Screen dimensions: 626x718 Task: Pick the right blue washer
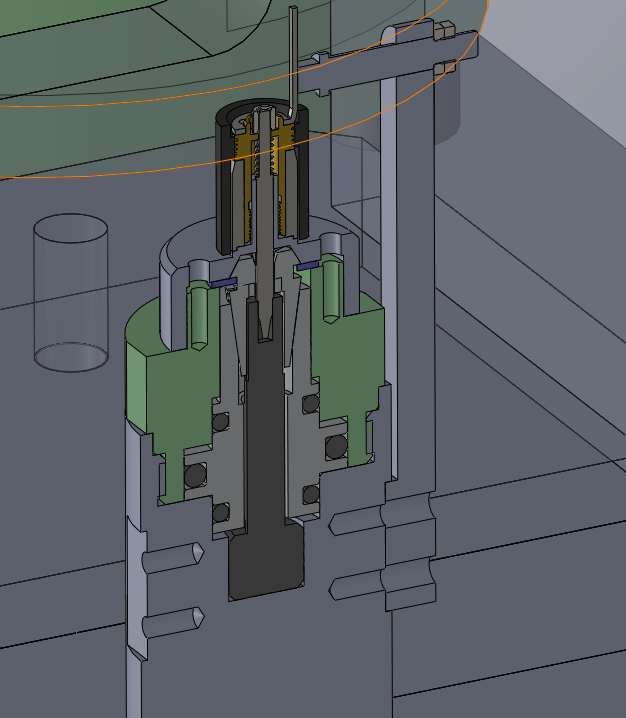click(x=307, y=265)
